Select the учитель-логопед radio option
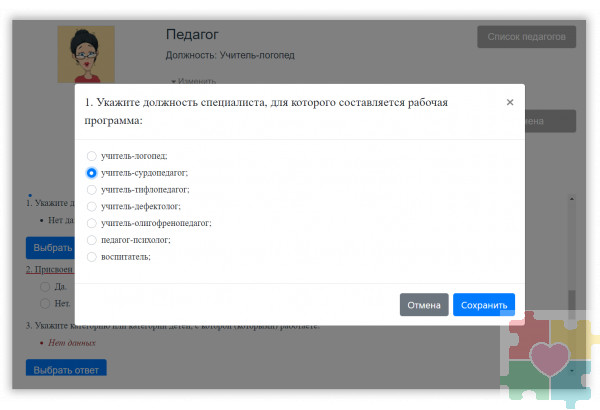 click(92, 156)
